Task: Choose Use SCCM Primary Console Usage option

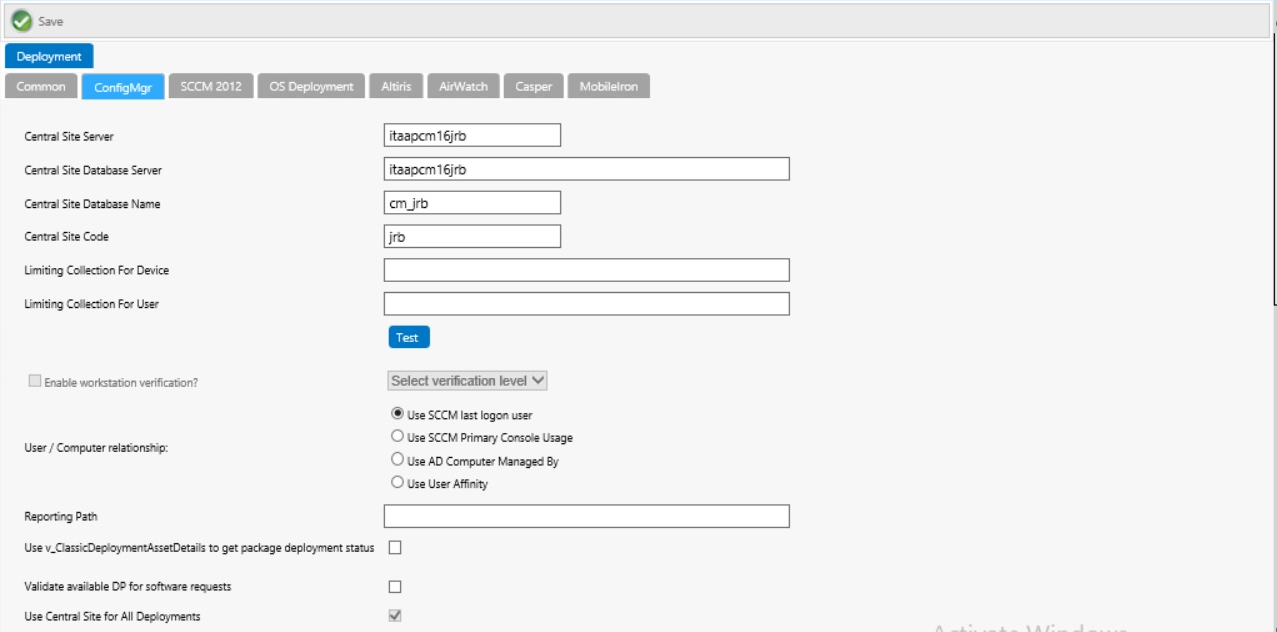Action: point(398,437)
